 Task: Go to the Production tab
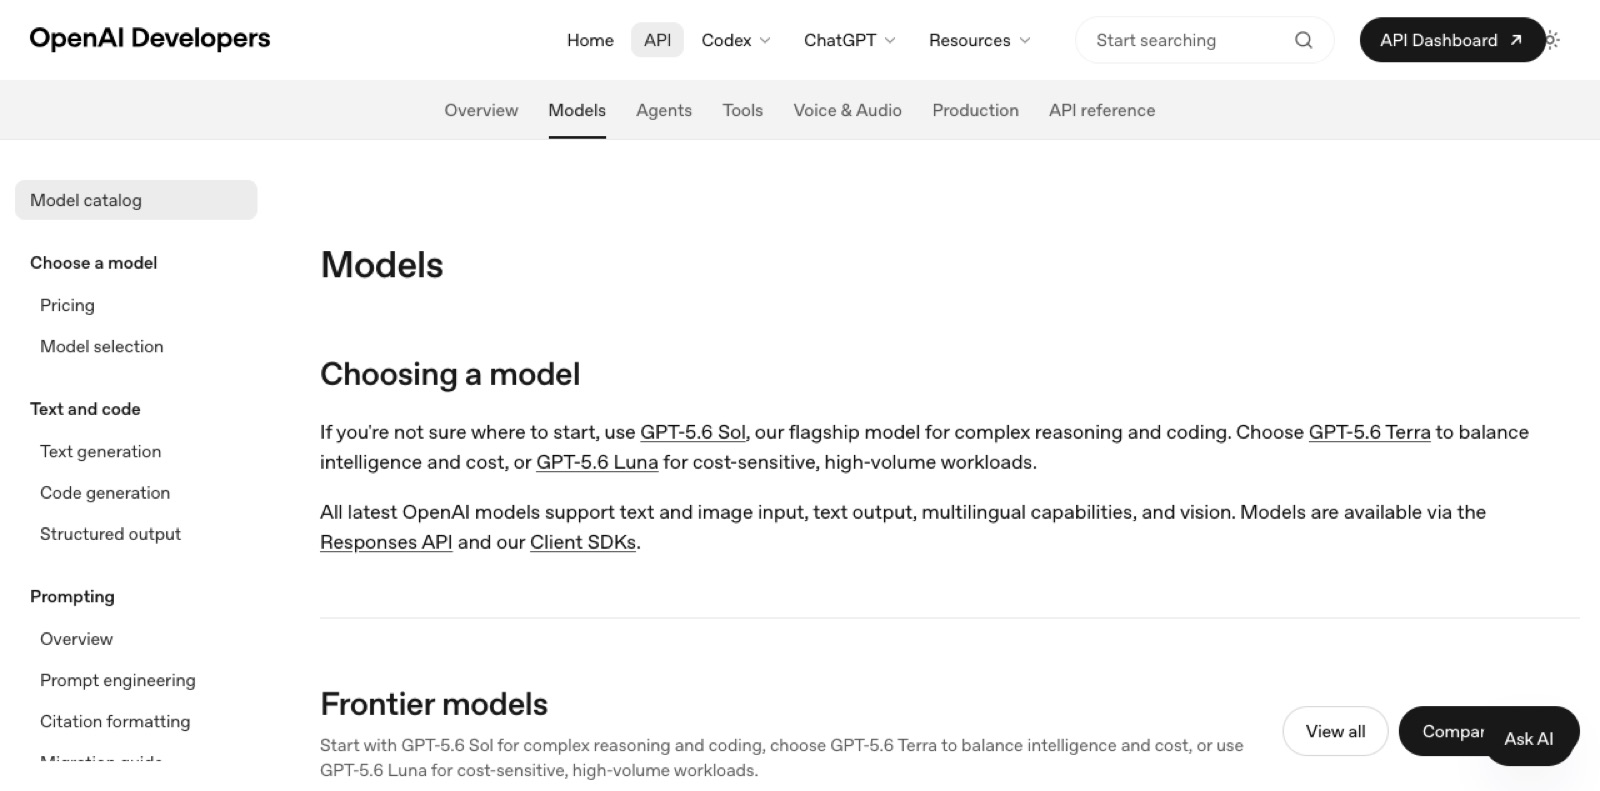click(975, 110)
